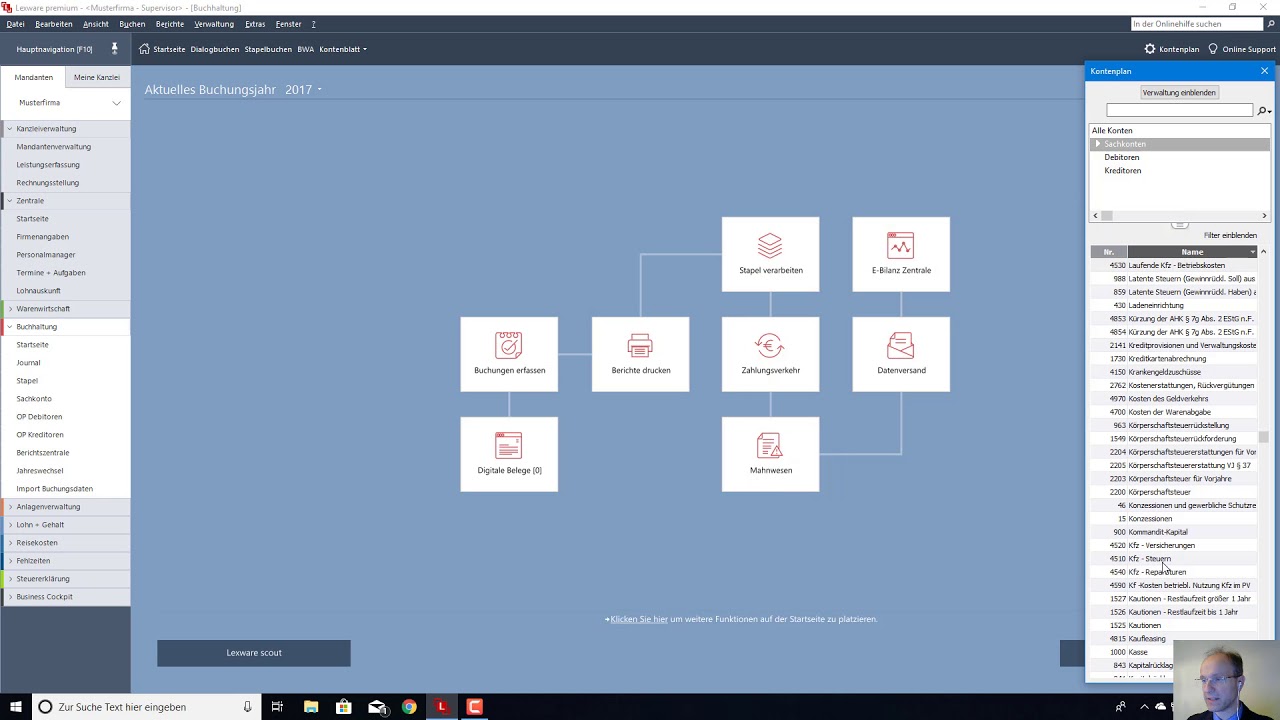Click the Kontenplan search input field

click(1179, 110)
